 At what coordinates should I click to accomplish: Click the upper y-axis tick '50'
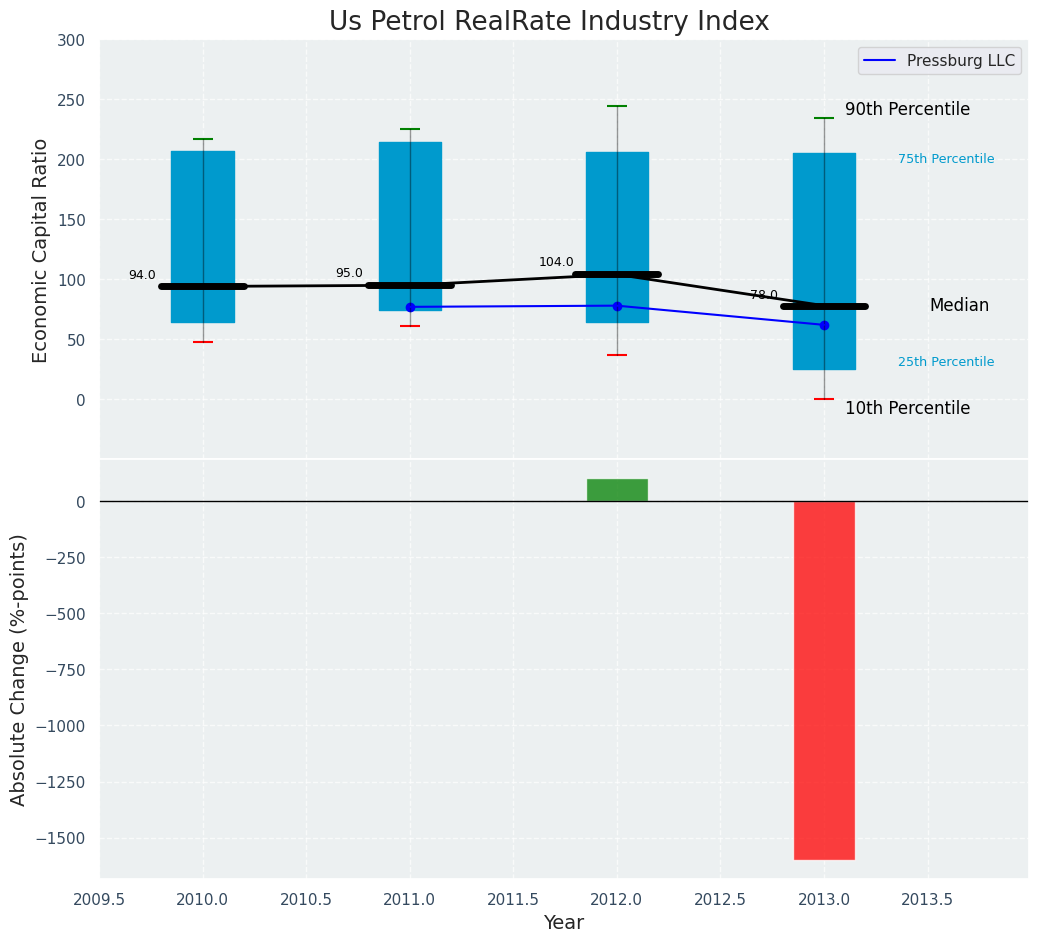(76, 340)
